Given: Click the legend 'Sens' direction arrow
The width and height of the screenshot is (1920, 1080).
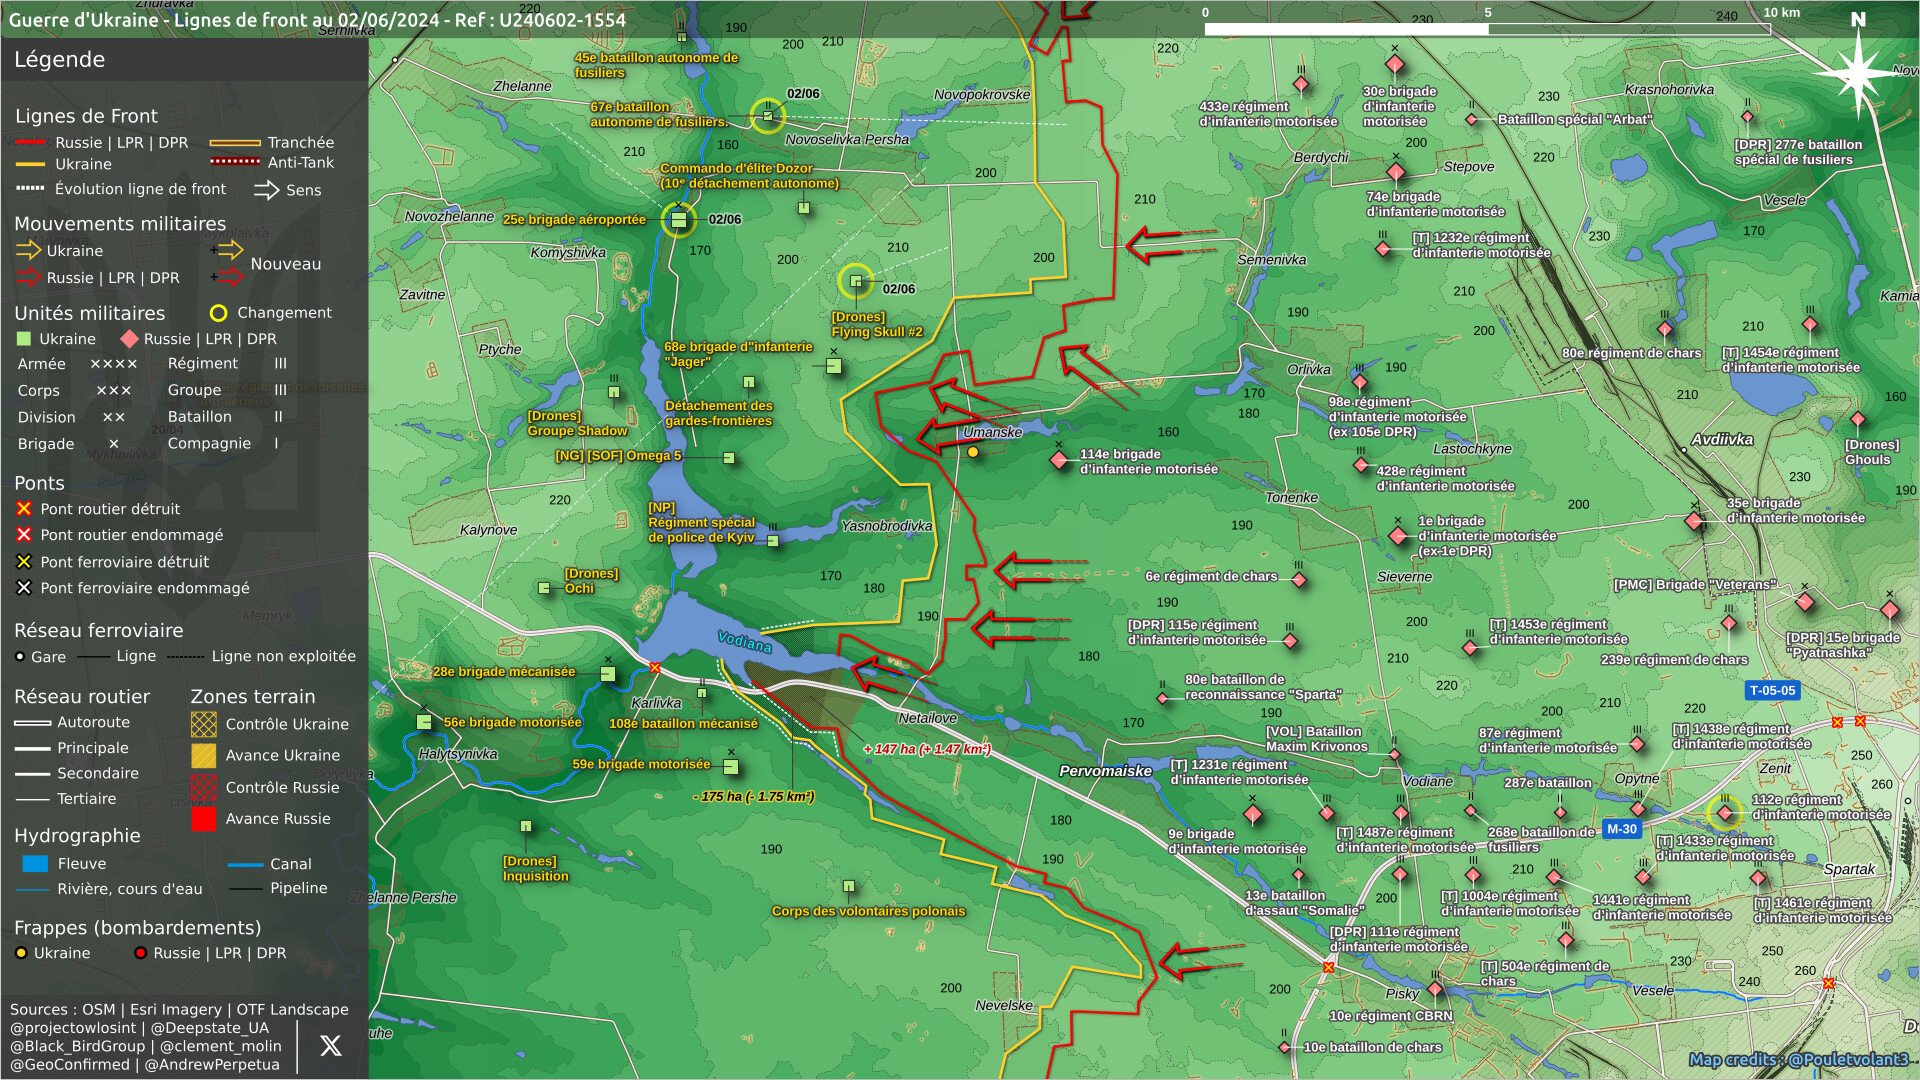Looking at the screenshot, I should click(x=266, y=190).
